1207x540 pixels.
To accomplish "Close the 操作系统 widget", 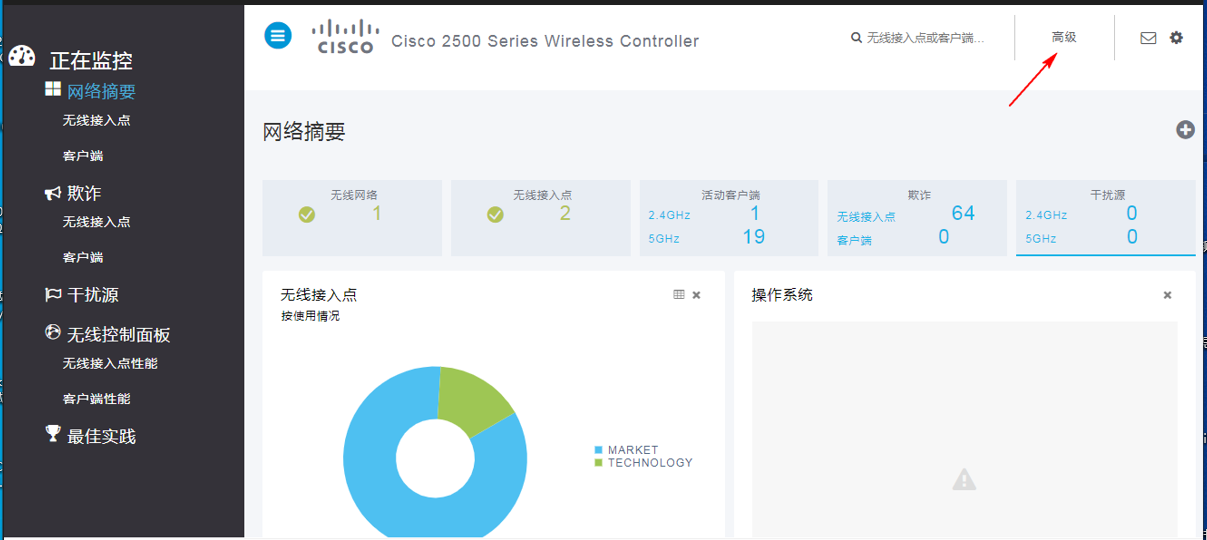I will pyautogui.click(x=1167, y=295).
